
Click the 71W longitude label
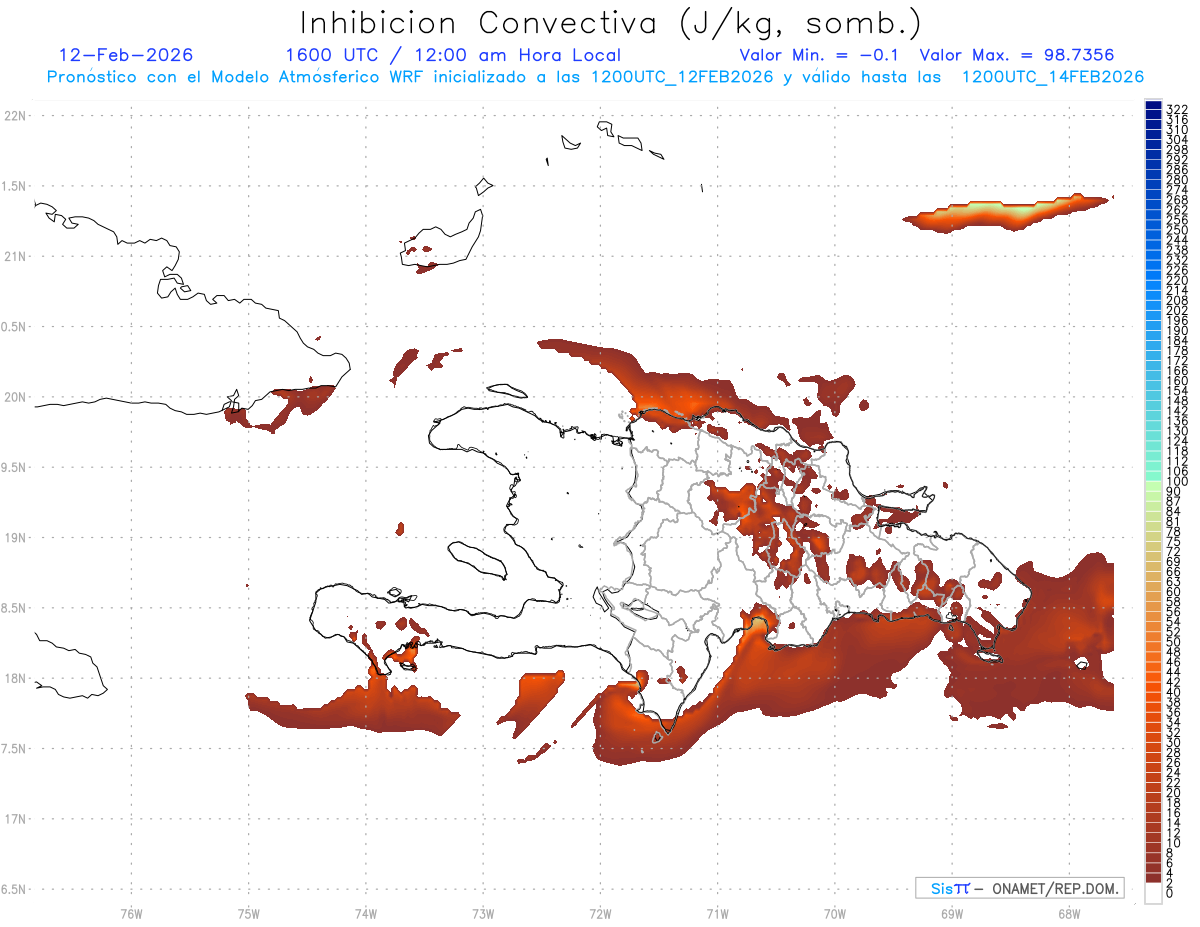point(717,913)
